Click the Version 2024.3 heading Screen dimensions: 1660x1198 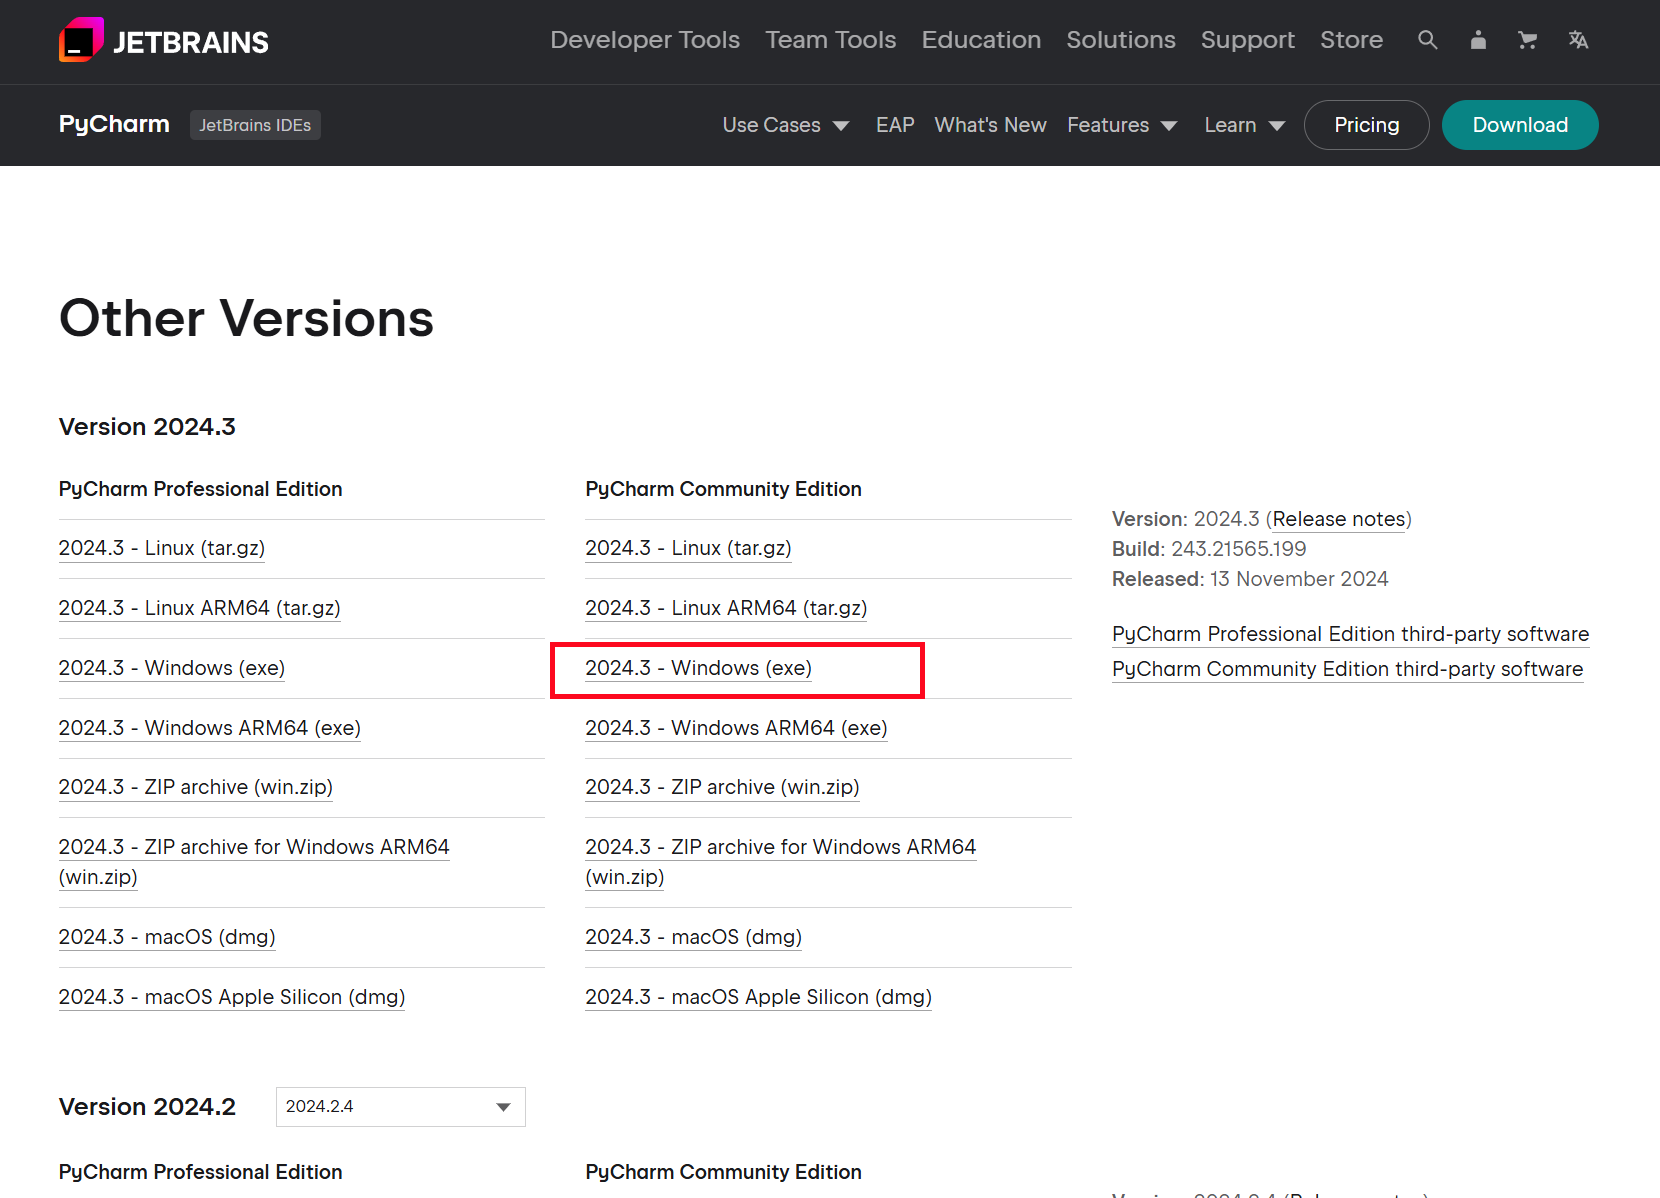tap(147, 427)
